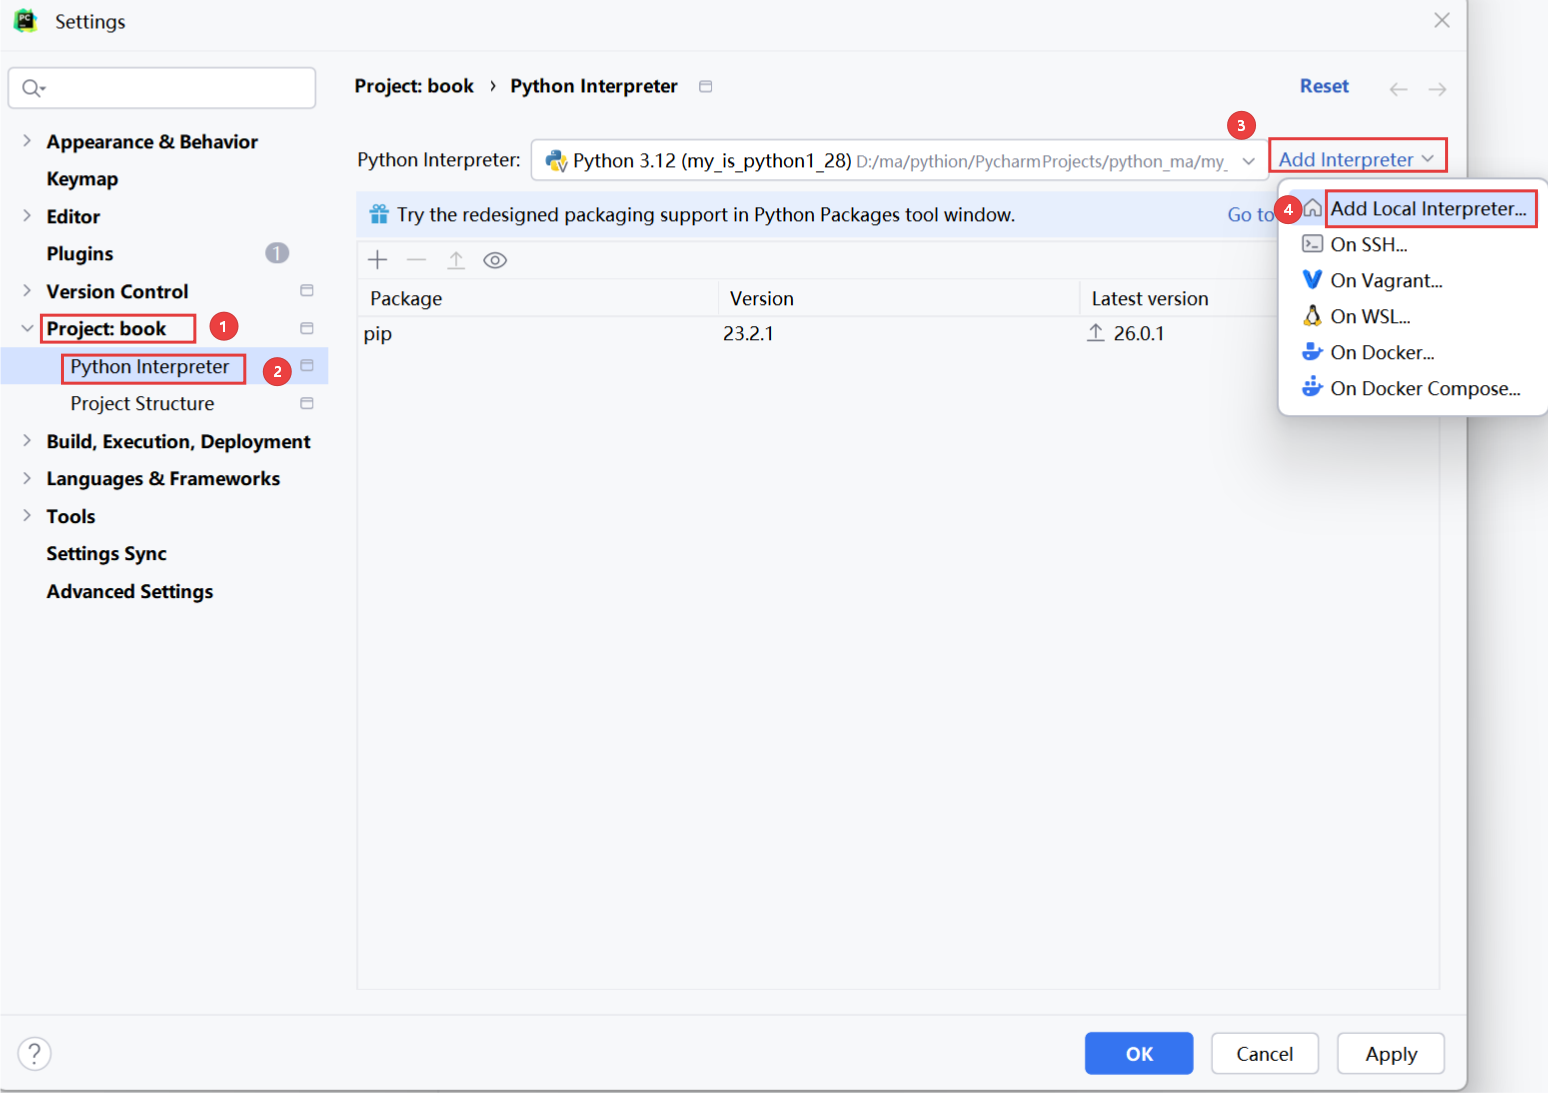Open the Add Interpreter dropdown
This screenshot has height=1094, width=1549.
pos(1356,159)
